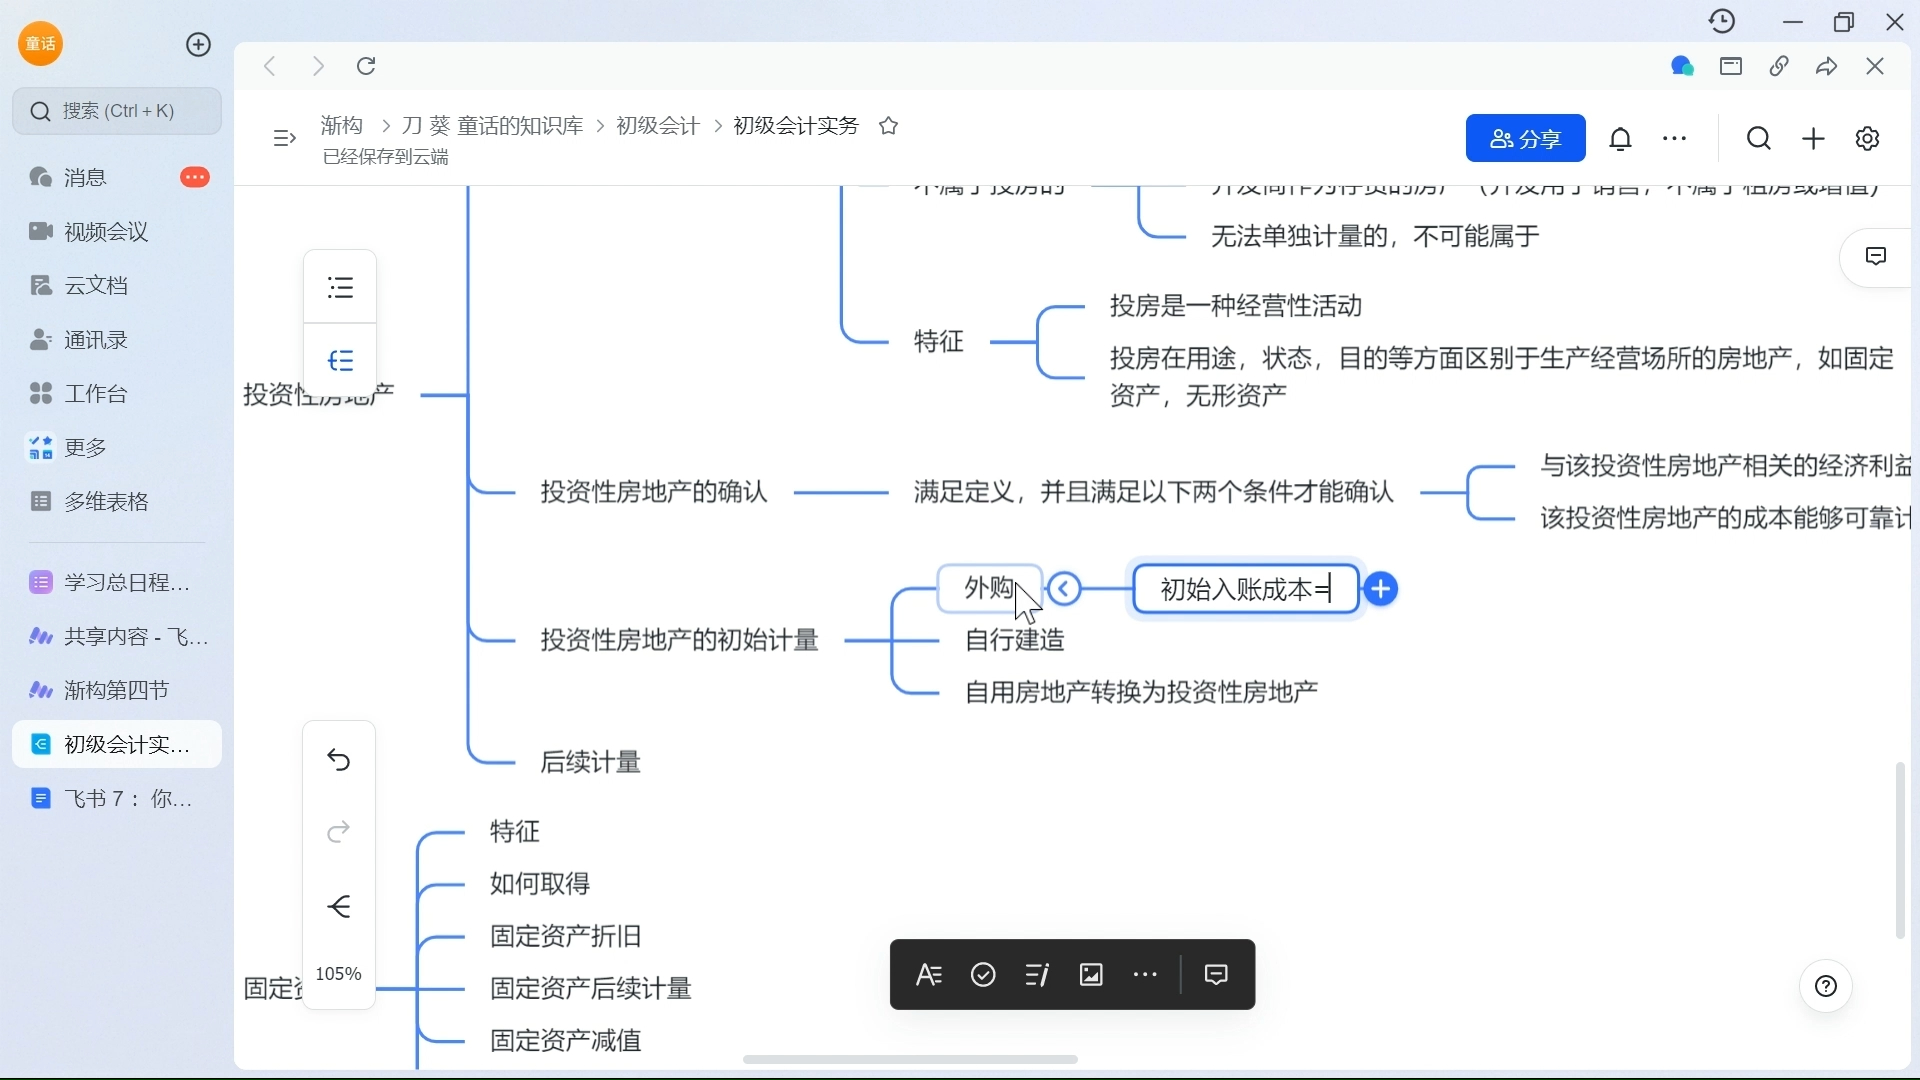Go forward with the right arrow
The width and height of the screenshot is (1920, 1080).
(x=319, y=66)
